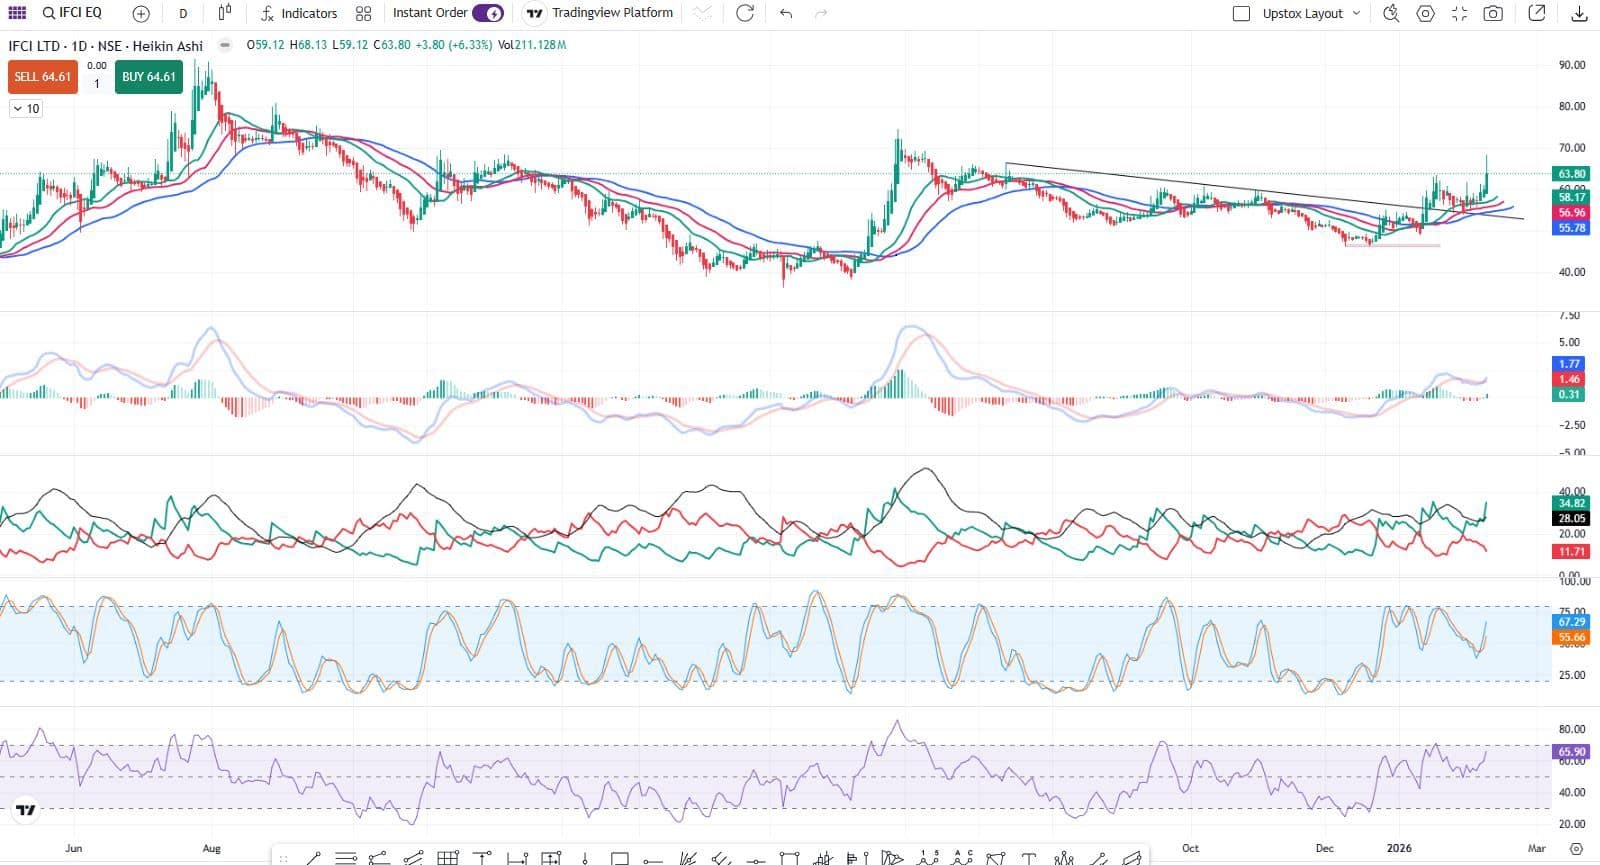
Task: Click the TradingView logo on chart
Action: pyautogui.click(x=26, y=810)
